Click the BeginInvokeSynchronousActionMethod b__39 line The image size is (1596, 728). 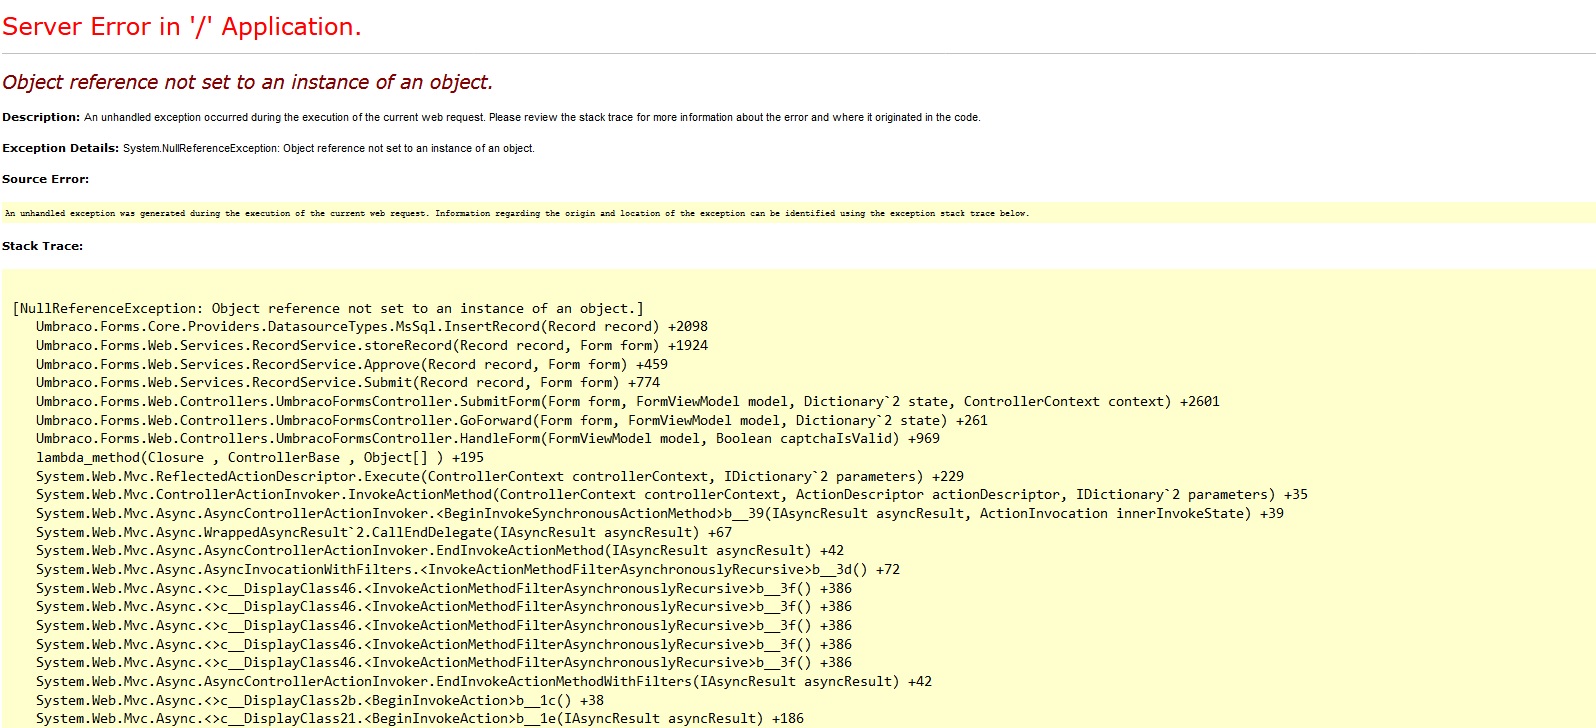(x=660, y=514)
